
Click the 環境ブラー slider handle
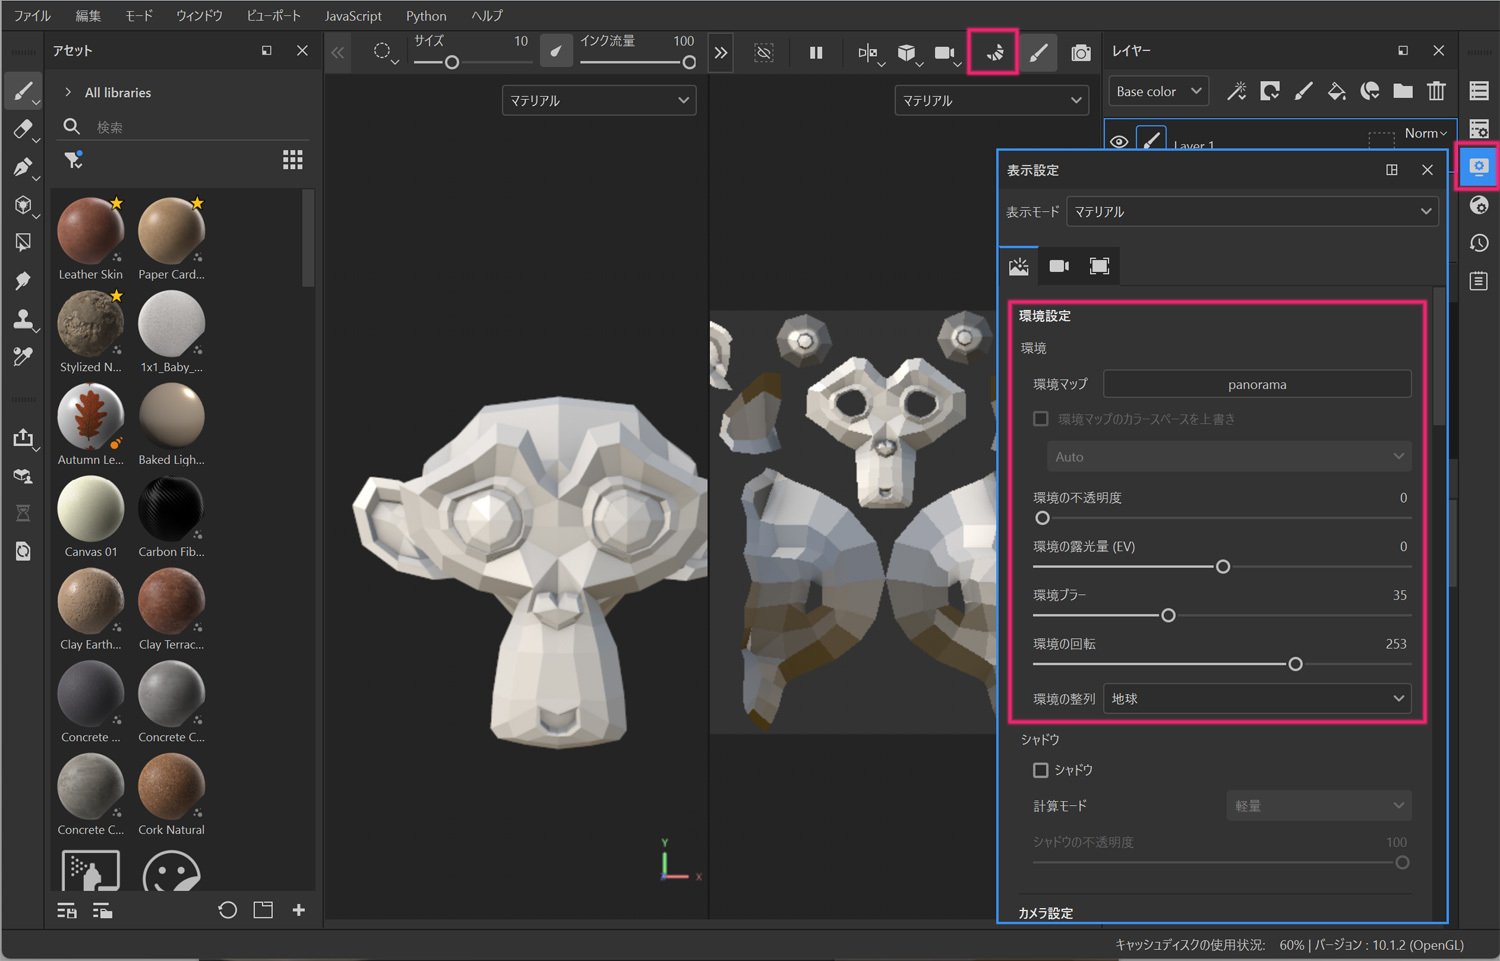[1168, 615]
